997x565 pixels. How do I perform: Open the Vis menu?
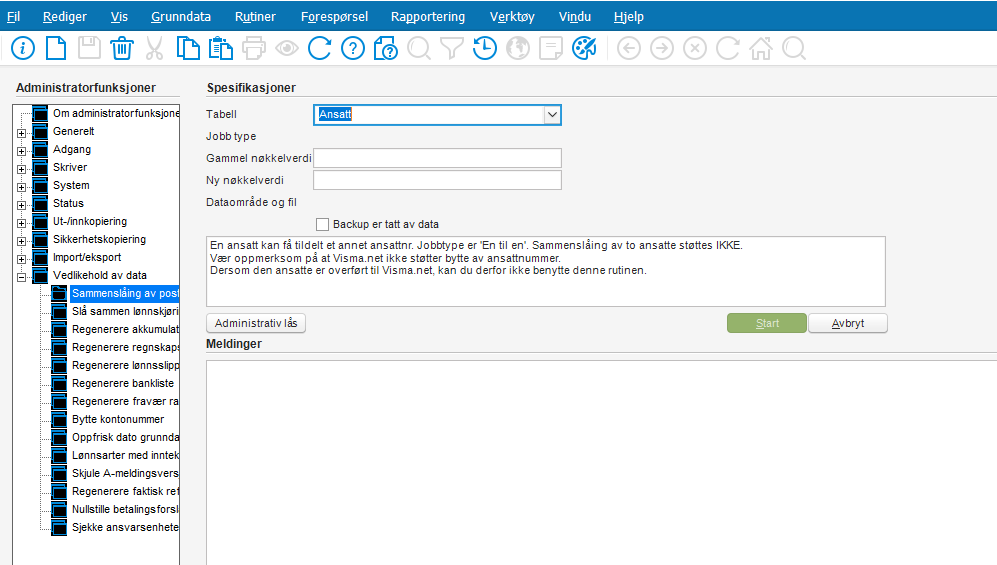[x=119, y=17]
